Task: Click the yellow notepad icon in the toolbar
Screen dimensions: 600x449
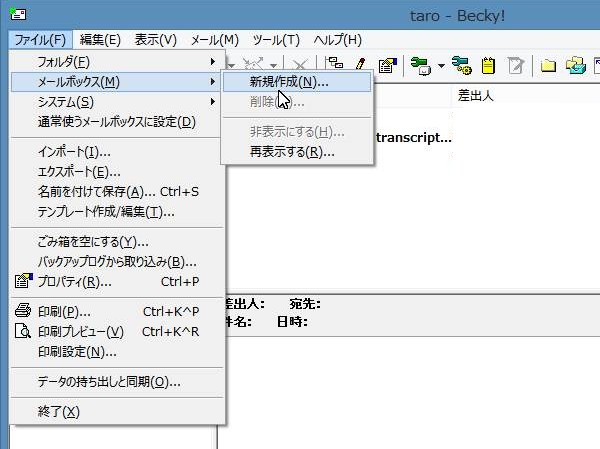Action: click(x=488, y=66)
